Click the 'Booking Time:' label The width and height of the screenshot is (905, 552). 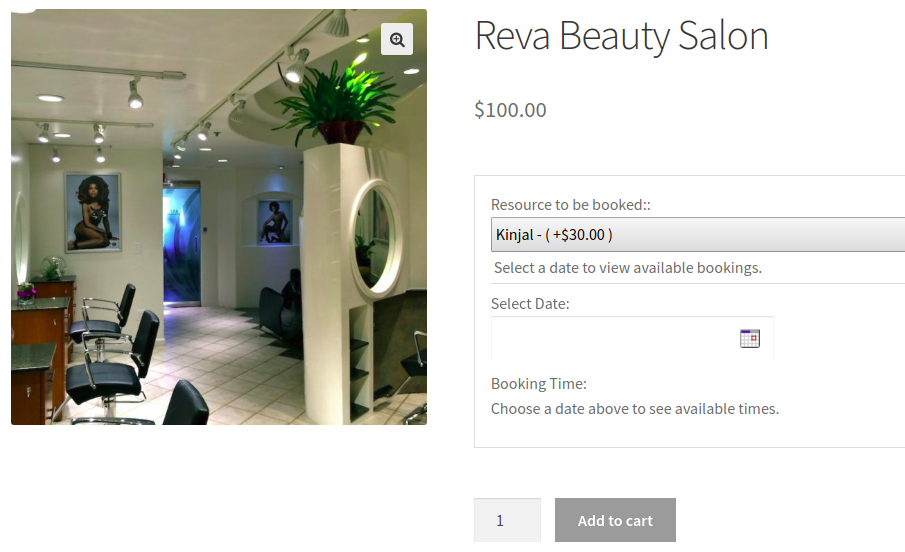[538, 383]
